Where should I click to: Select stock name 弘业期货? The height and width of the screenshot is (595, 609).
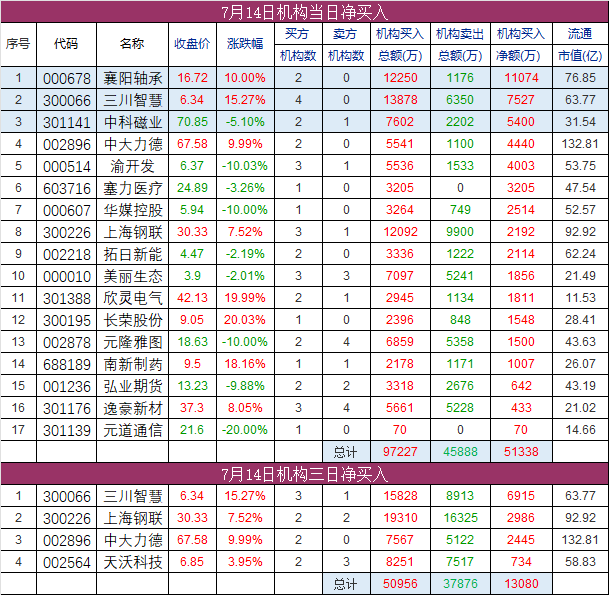(x=132, y=386)
